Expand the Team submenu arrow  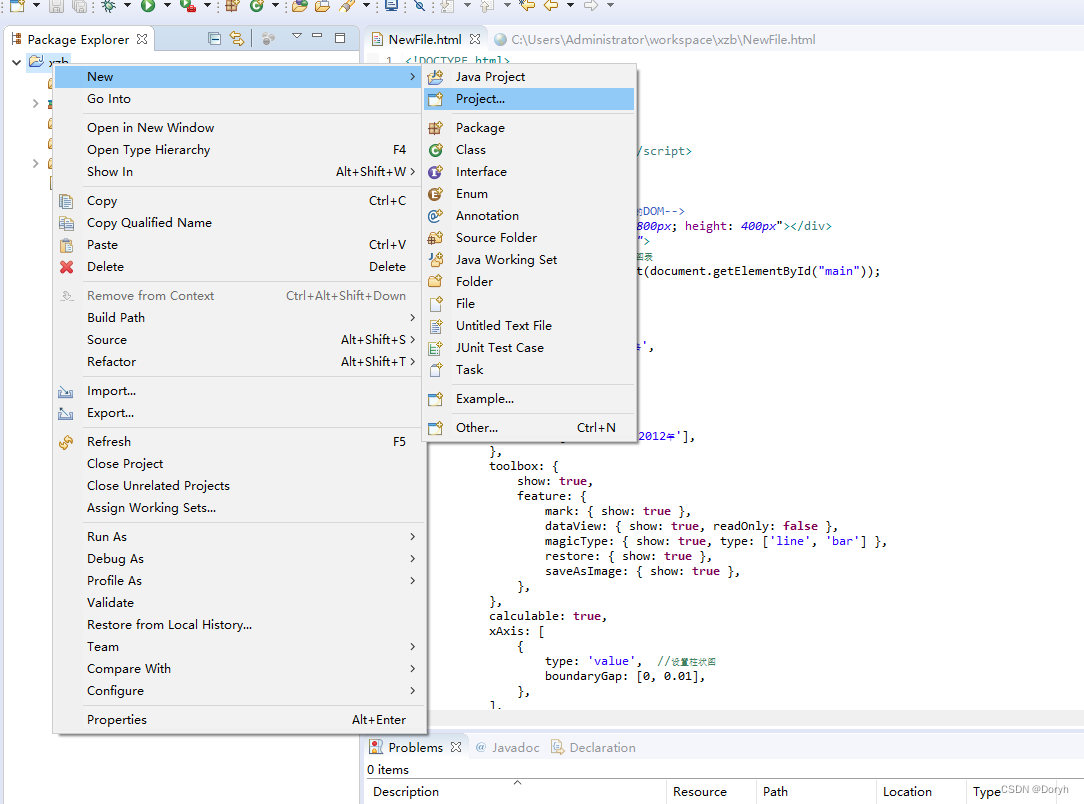click(413, 647)
